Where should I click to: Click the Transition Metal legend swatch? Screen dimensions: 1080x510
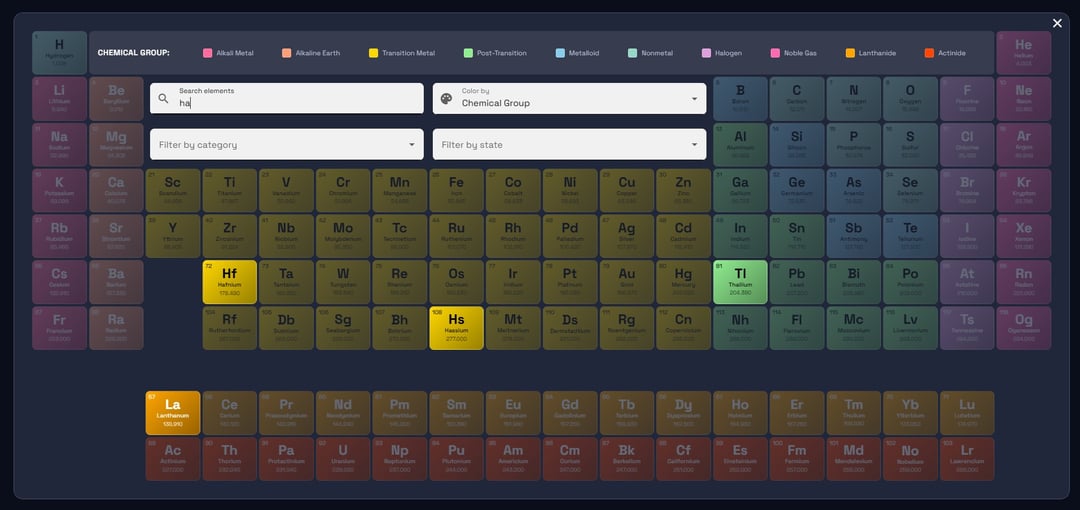(374, 53)
